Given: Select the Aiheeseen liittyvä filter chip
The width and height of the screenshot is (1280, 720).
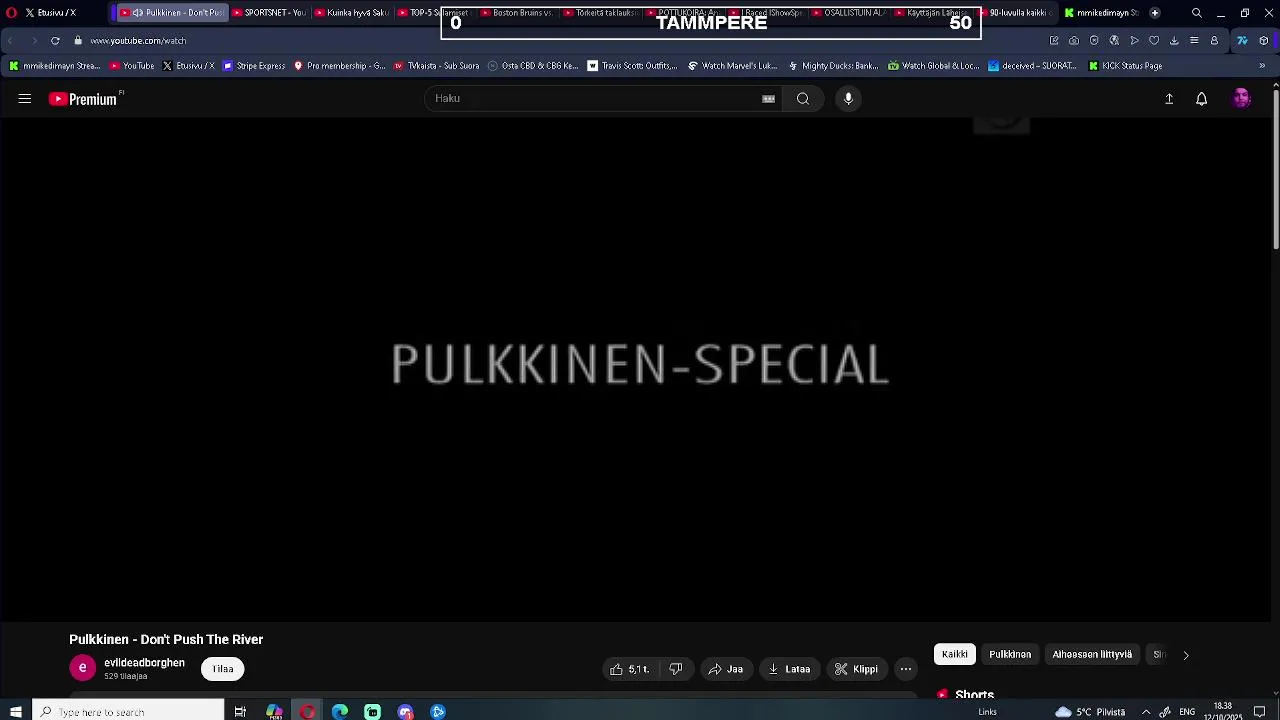Looking at the screenshot, I should 1092,654.
